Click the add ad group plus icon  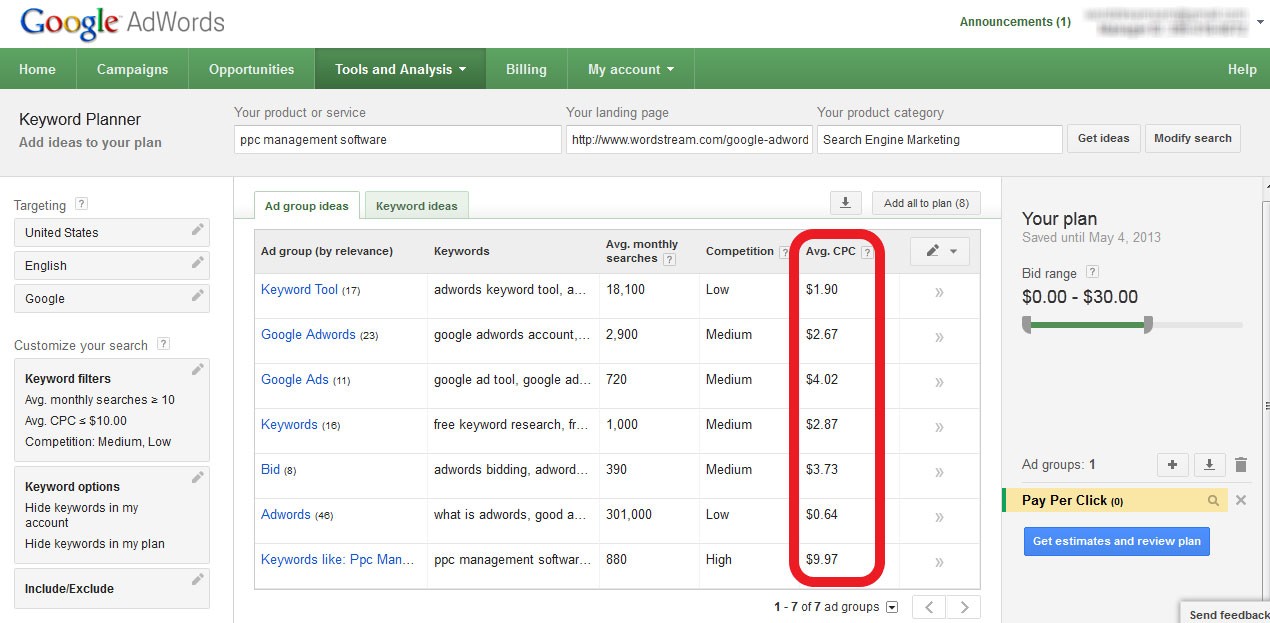(1172, 465)
